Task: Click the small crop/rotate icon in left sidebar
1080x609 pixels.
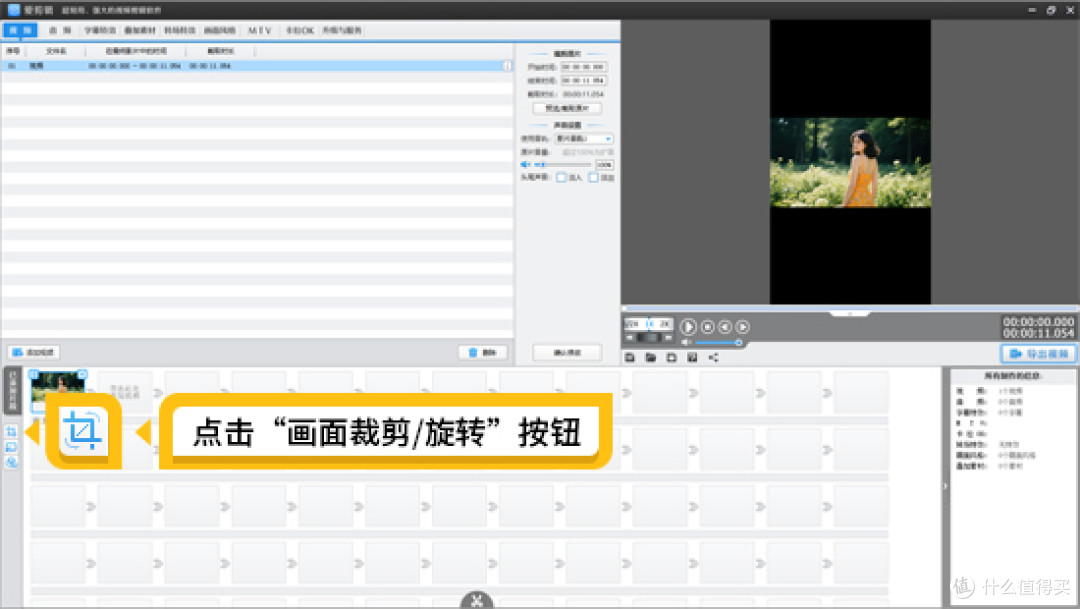Action: (x=11, y=432)
